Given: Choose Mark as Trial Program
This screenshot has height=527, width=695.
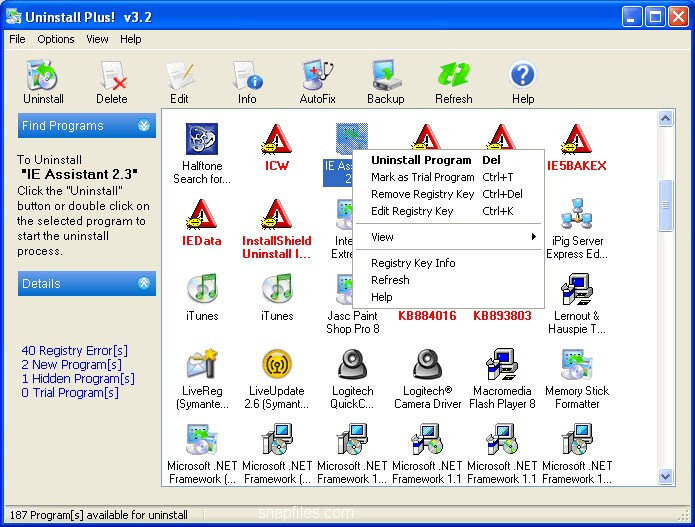Looking at the screenshot, I should [448, 177].
